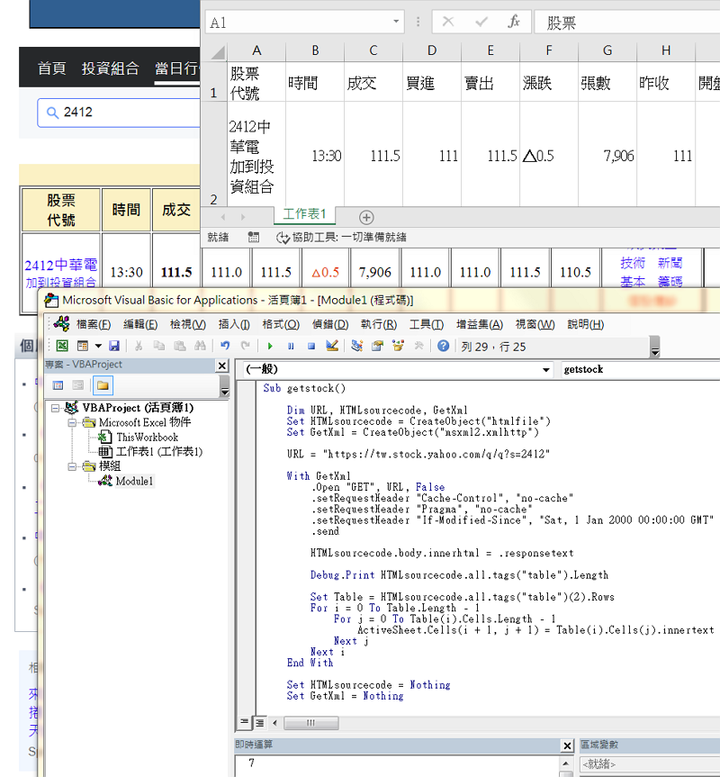Image resolution: width=720 pixels, height=777 pixels.
Task: Open the (一般) object dropdown
Action: (x=546, y=370)
